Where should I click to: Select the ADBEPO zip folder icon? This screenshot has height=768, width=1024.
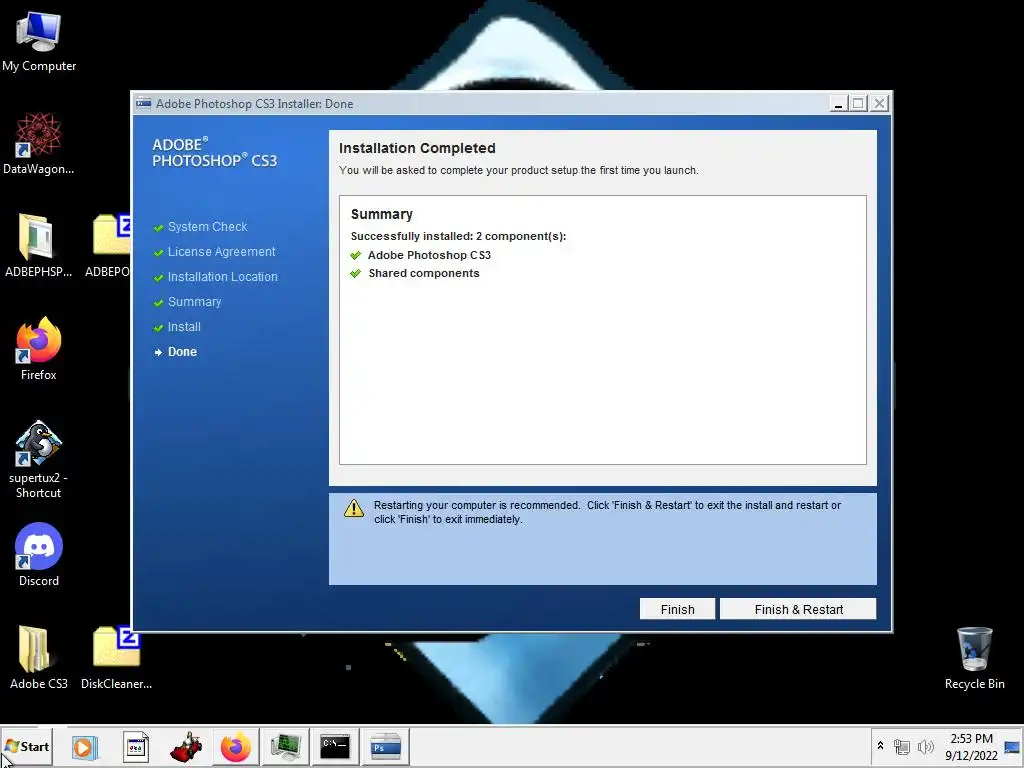point(110,246)
